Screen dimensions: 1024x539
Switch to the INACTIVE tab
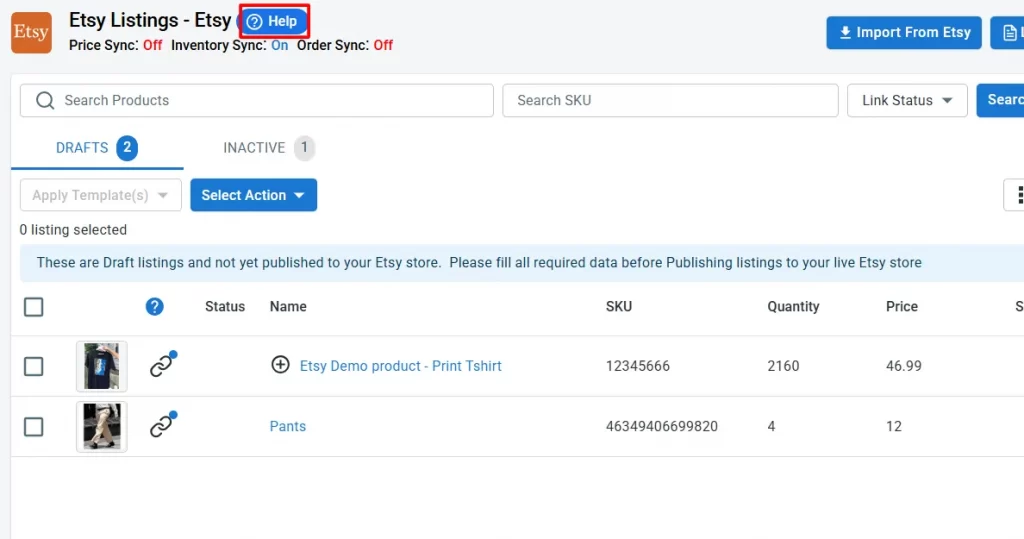268,148
